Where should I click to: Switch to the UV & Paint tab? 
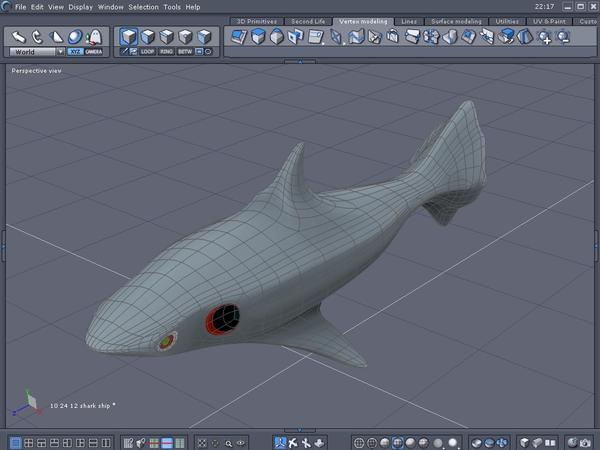click(x=549, y=21)
